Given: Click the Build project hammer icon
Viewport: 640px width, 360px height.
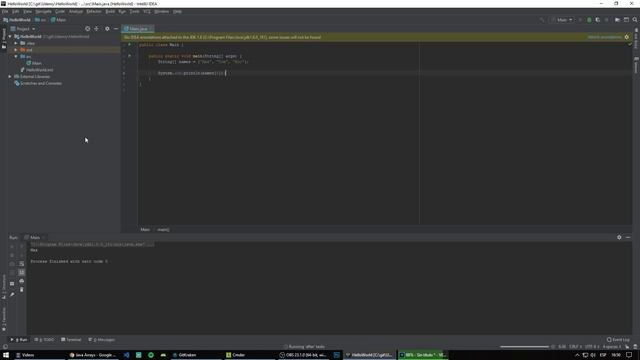Looking at the screenshot, I should coord(542,20).
